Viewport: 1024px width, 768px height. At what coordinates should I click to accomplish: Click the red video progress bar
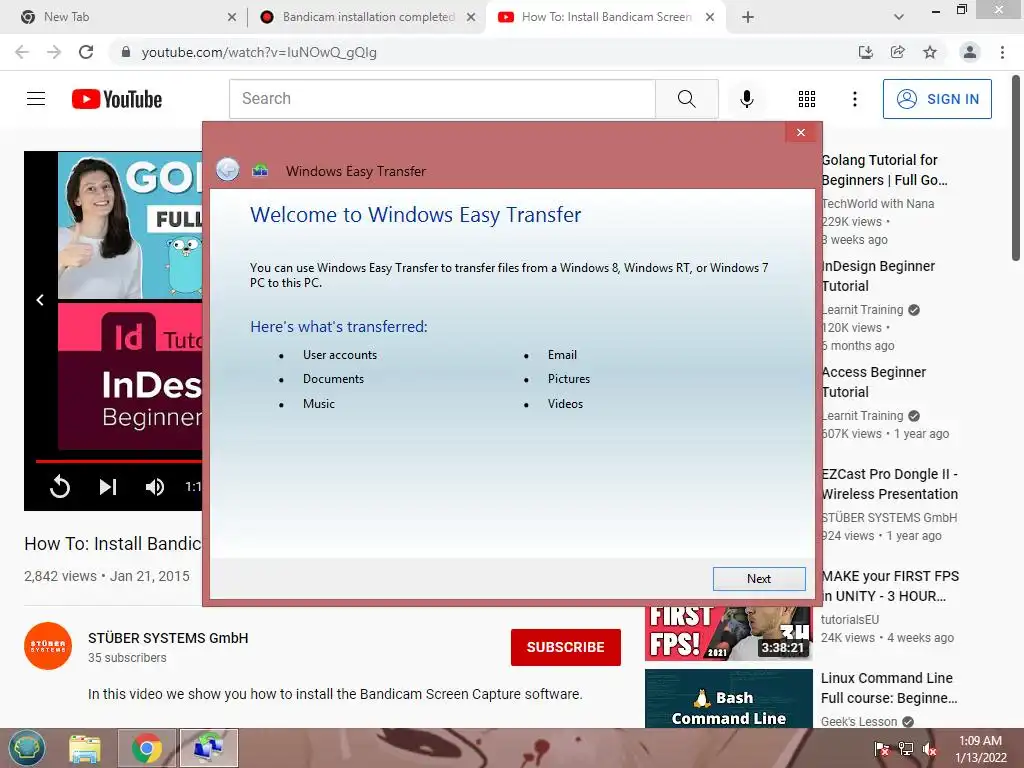click(119, 461)
